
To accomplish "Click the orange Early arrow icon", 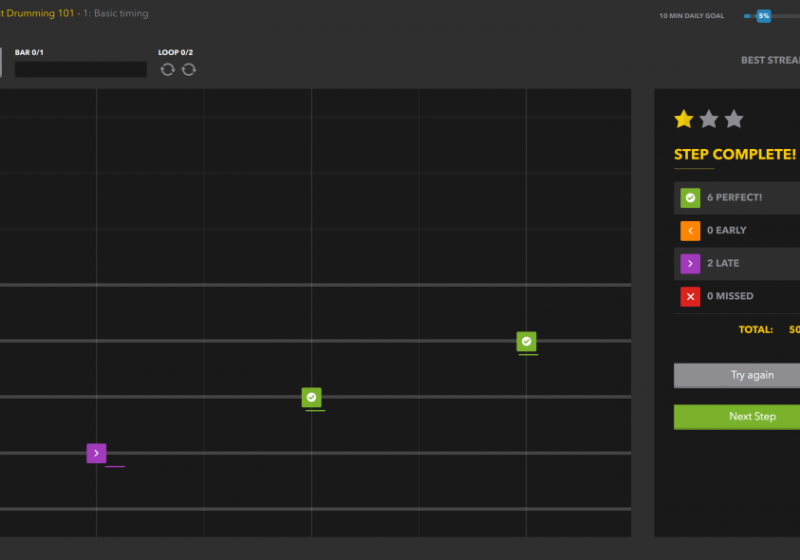I will [690, 231].
